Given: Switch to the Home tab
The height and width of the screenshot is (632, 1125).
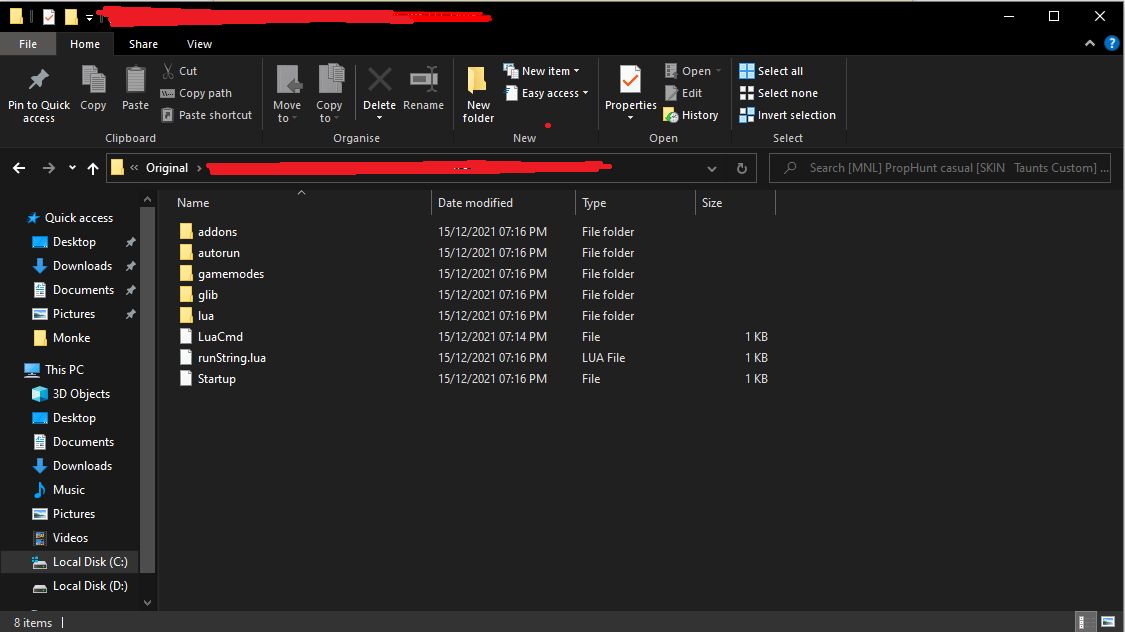Looking at the screenshot, I should click(85, 44).
